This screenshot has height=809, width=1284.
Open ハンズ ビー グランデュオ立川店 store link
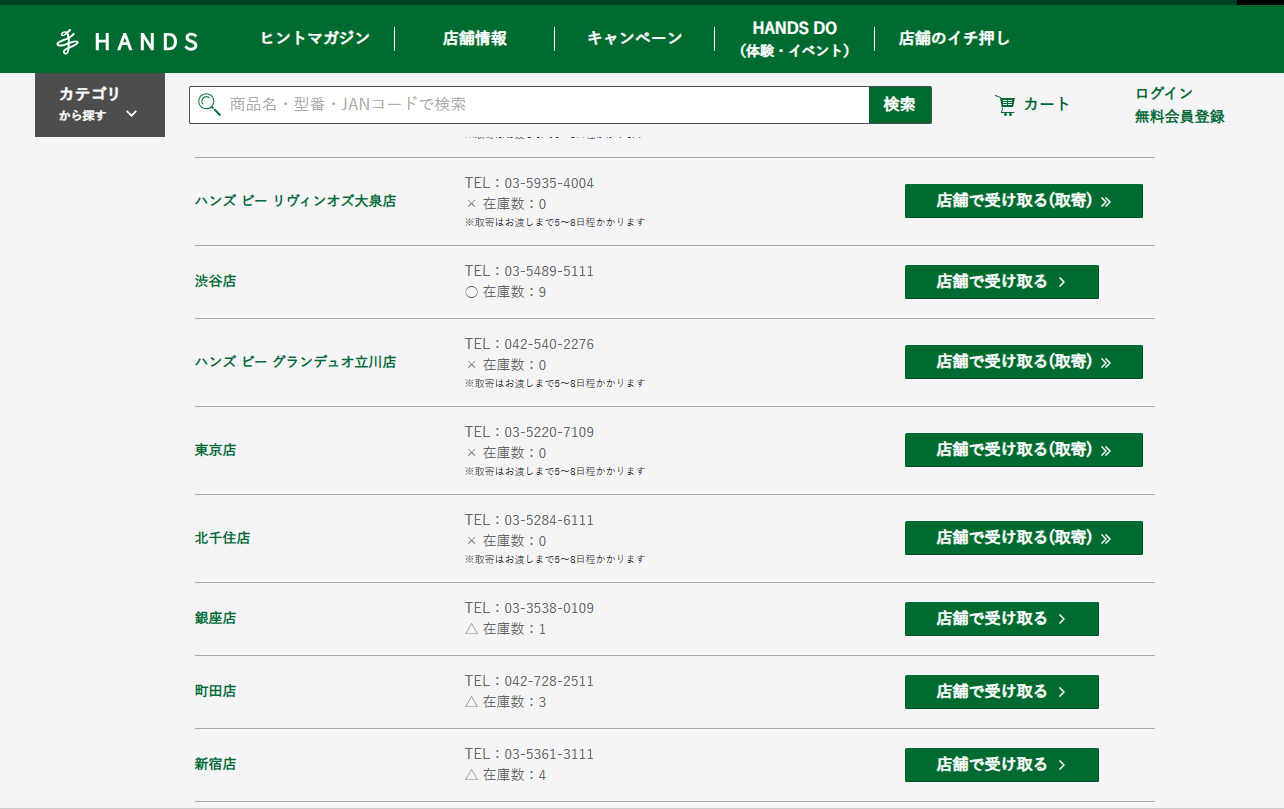tap(295, 362)
